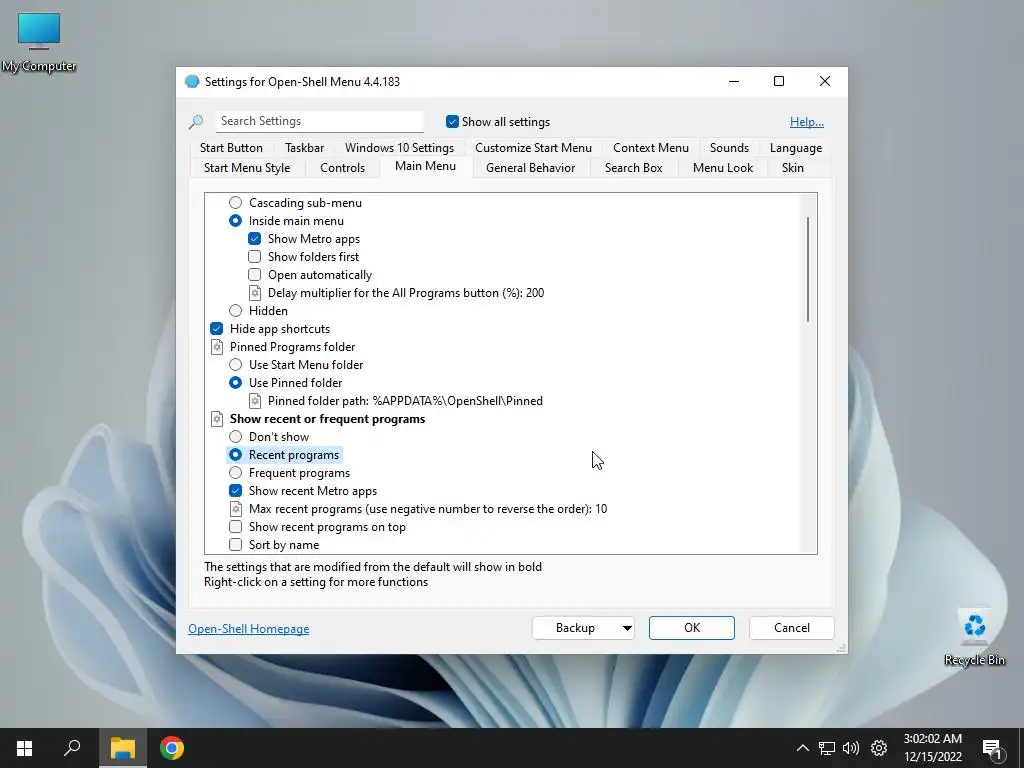Toggle Hide app shortcuts checkbox
Screen dimensions: 1024x768
point(217,328)
